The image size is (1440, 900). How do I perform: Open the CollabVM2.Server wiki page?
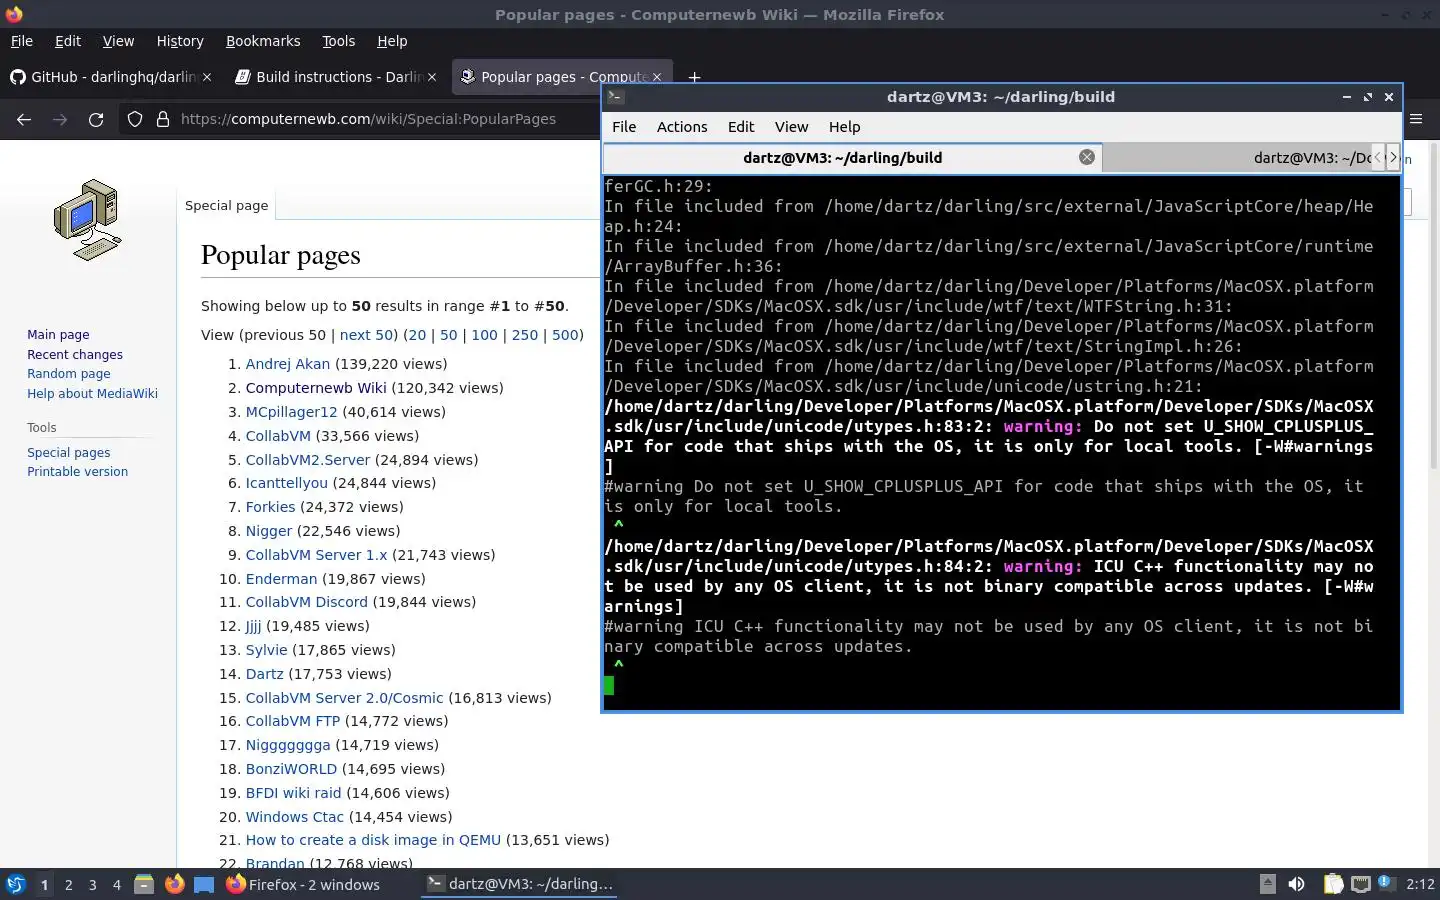pyautogui.click(x=308, y=460)
